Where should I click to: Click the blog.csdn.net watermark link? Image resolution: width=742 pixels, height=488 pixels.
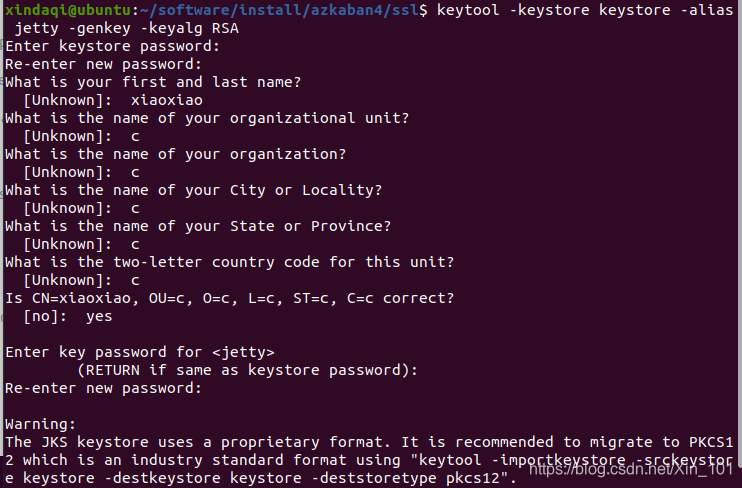(x=631, y=469)
